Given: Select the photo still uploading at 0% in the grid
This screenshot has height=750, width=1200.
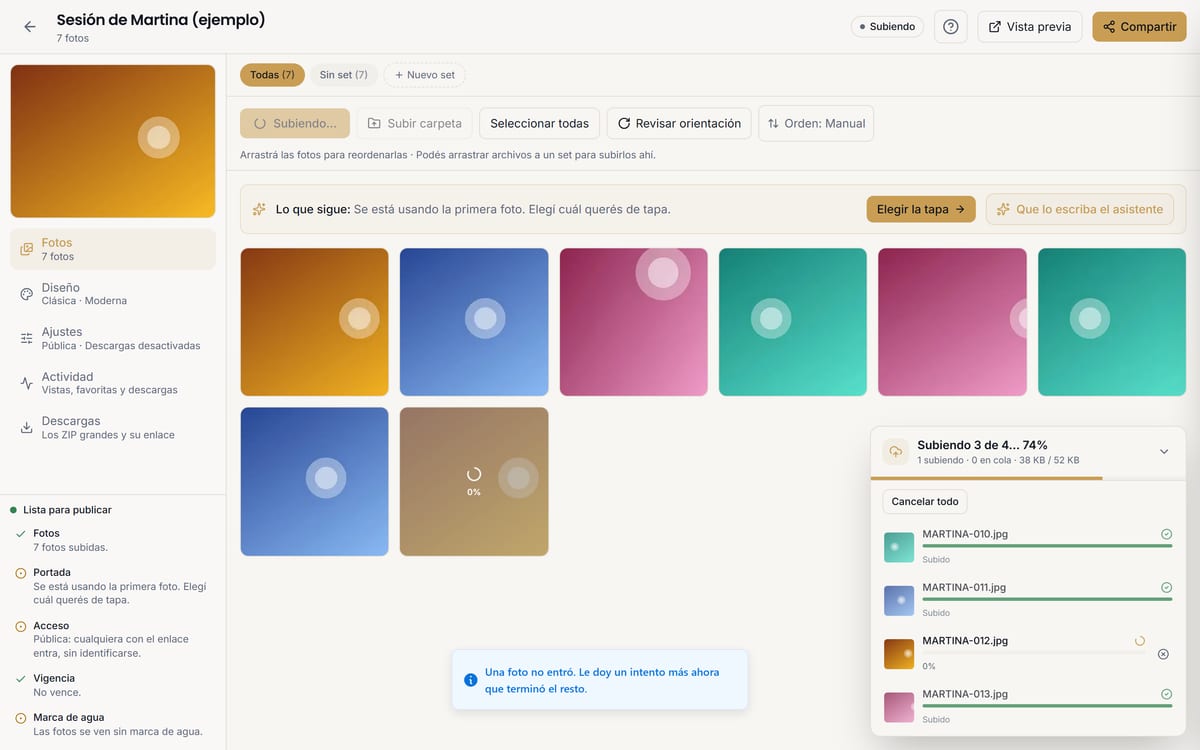Looking at the screenshot, I should tap(474, 481).
